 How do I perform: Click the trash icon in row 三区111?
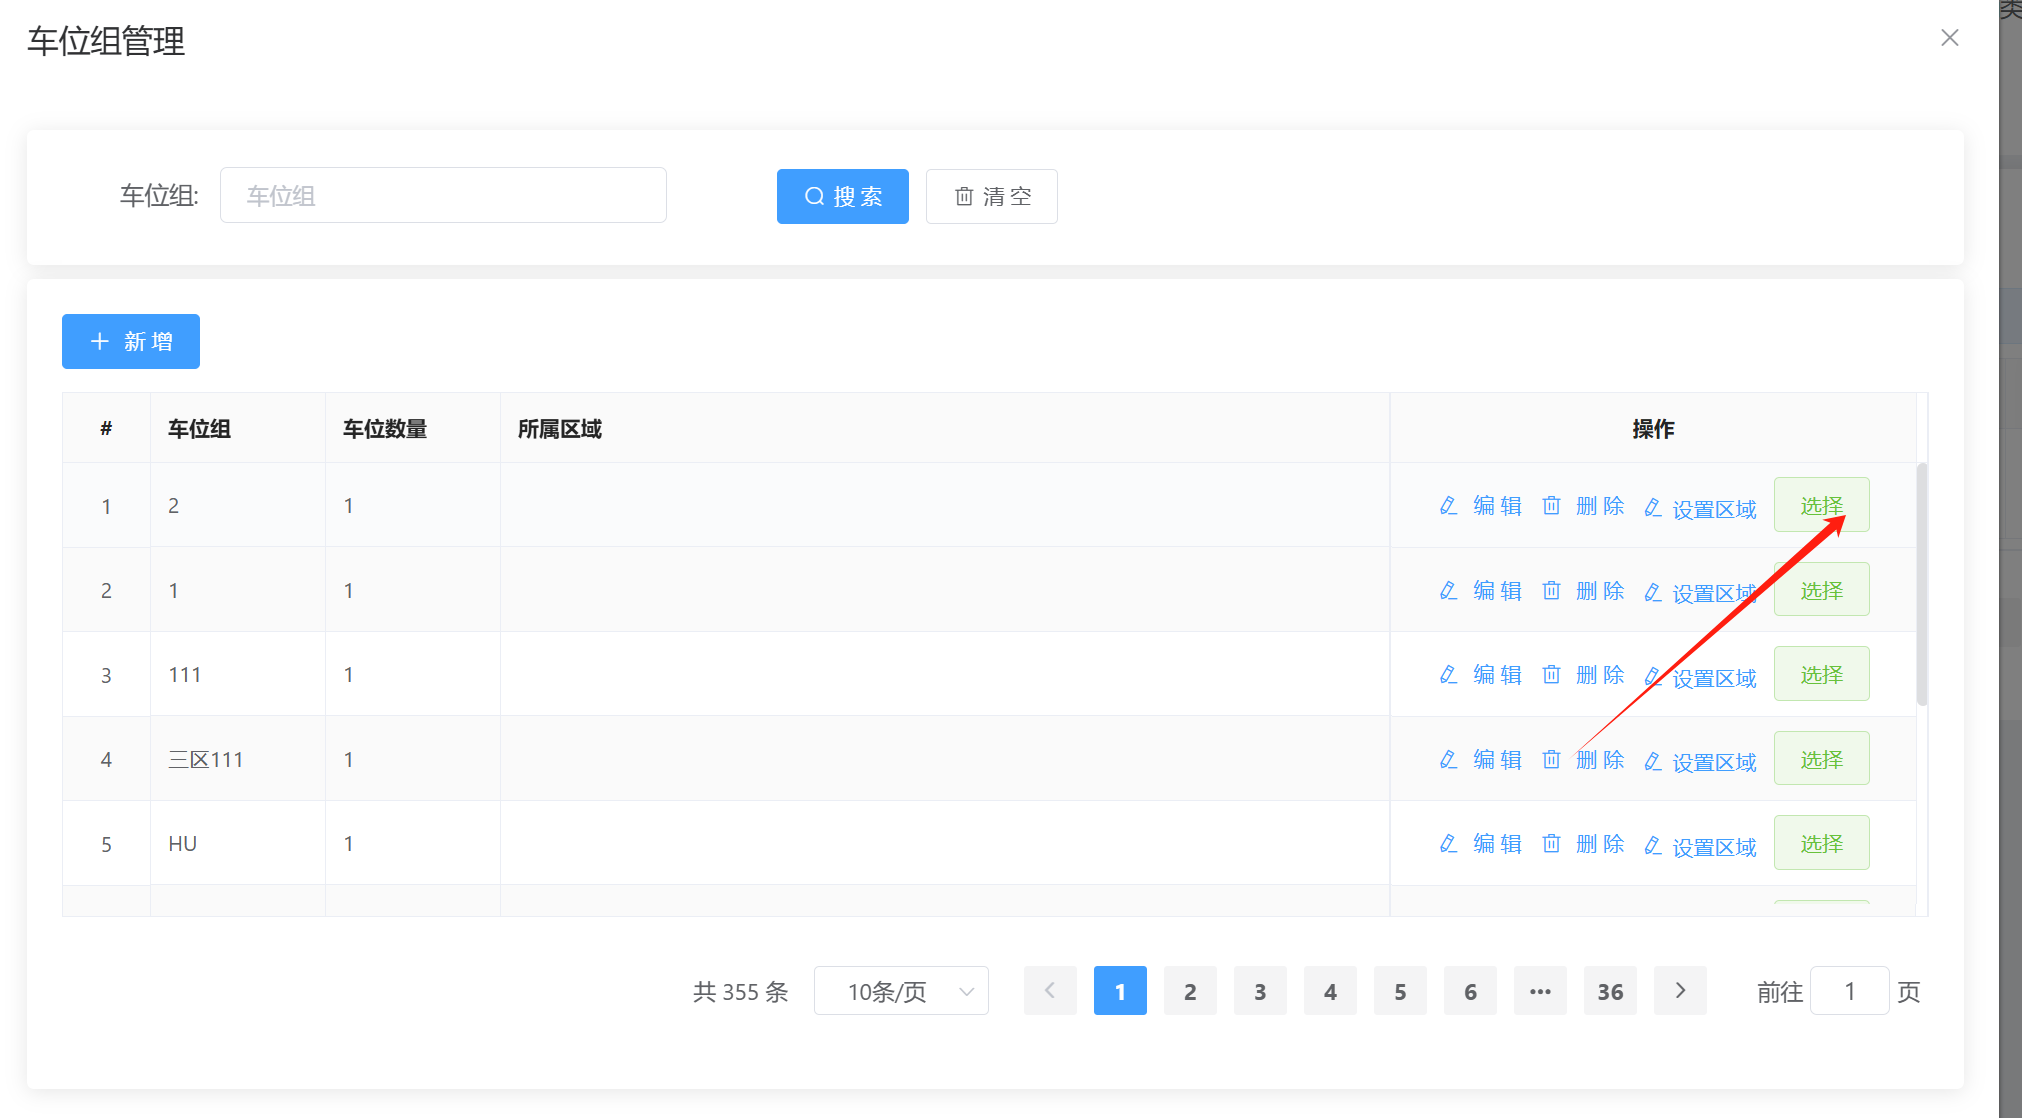tap(1551, 760)
